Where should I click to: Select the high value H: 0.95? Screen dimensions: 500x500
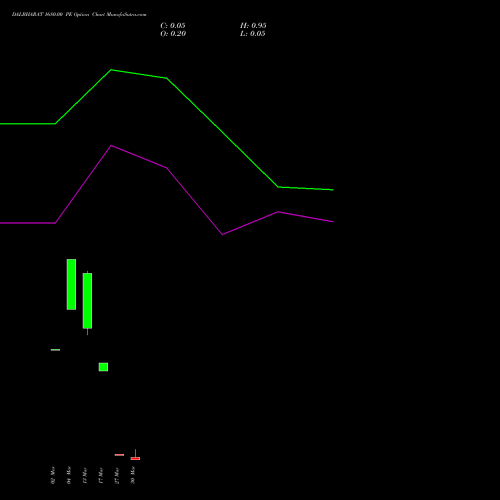pyautogui.click(x=253, y=26)
